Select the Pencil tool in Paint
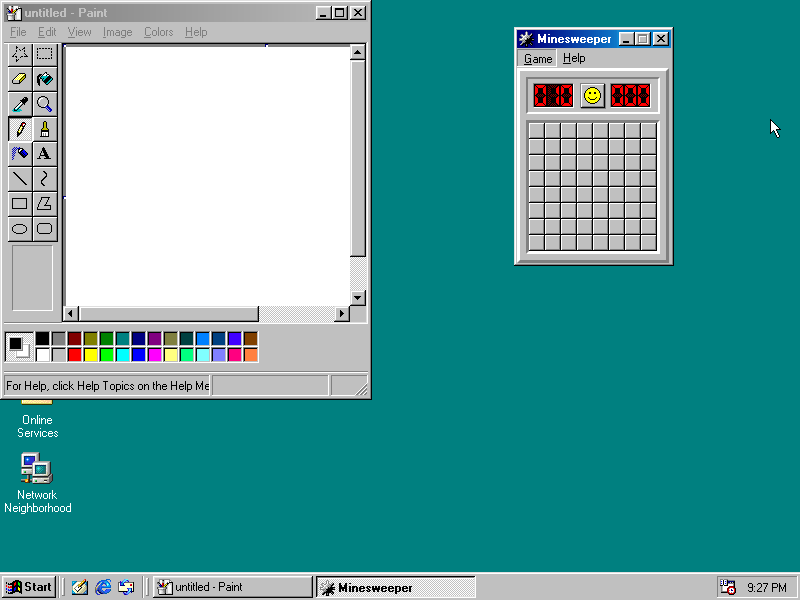This screenshot has width=800, height=600. pyautogui.click(x=20, y=128)
